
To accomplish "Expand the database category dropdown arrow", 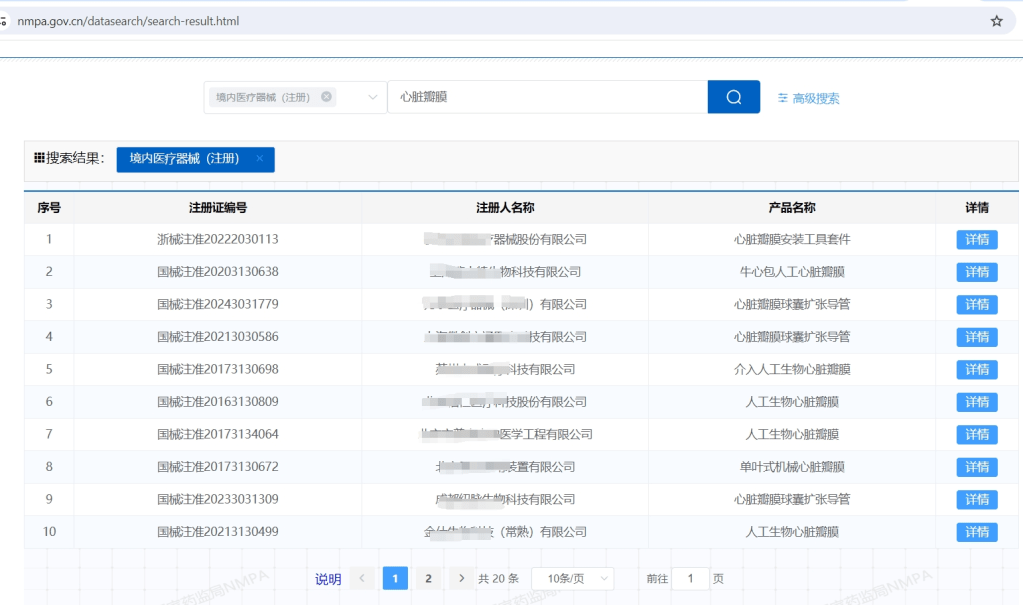I will click(373, 97).
